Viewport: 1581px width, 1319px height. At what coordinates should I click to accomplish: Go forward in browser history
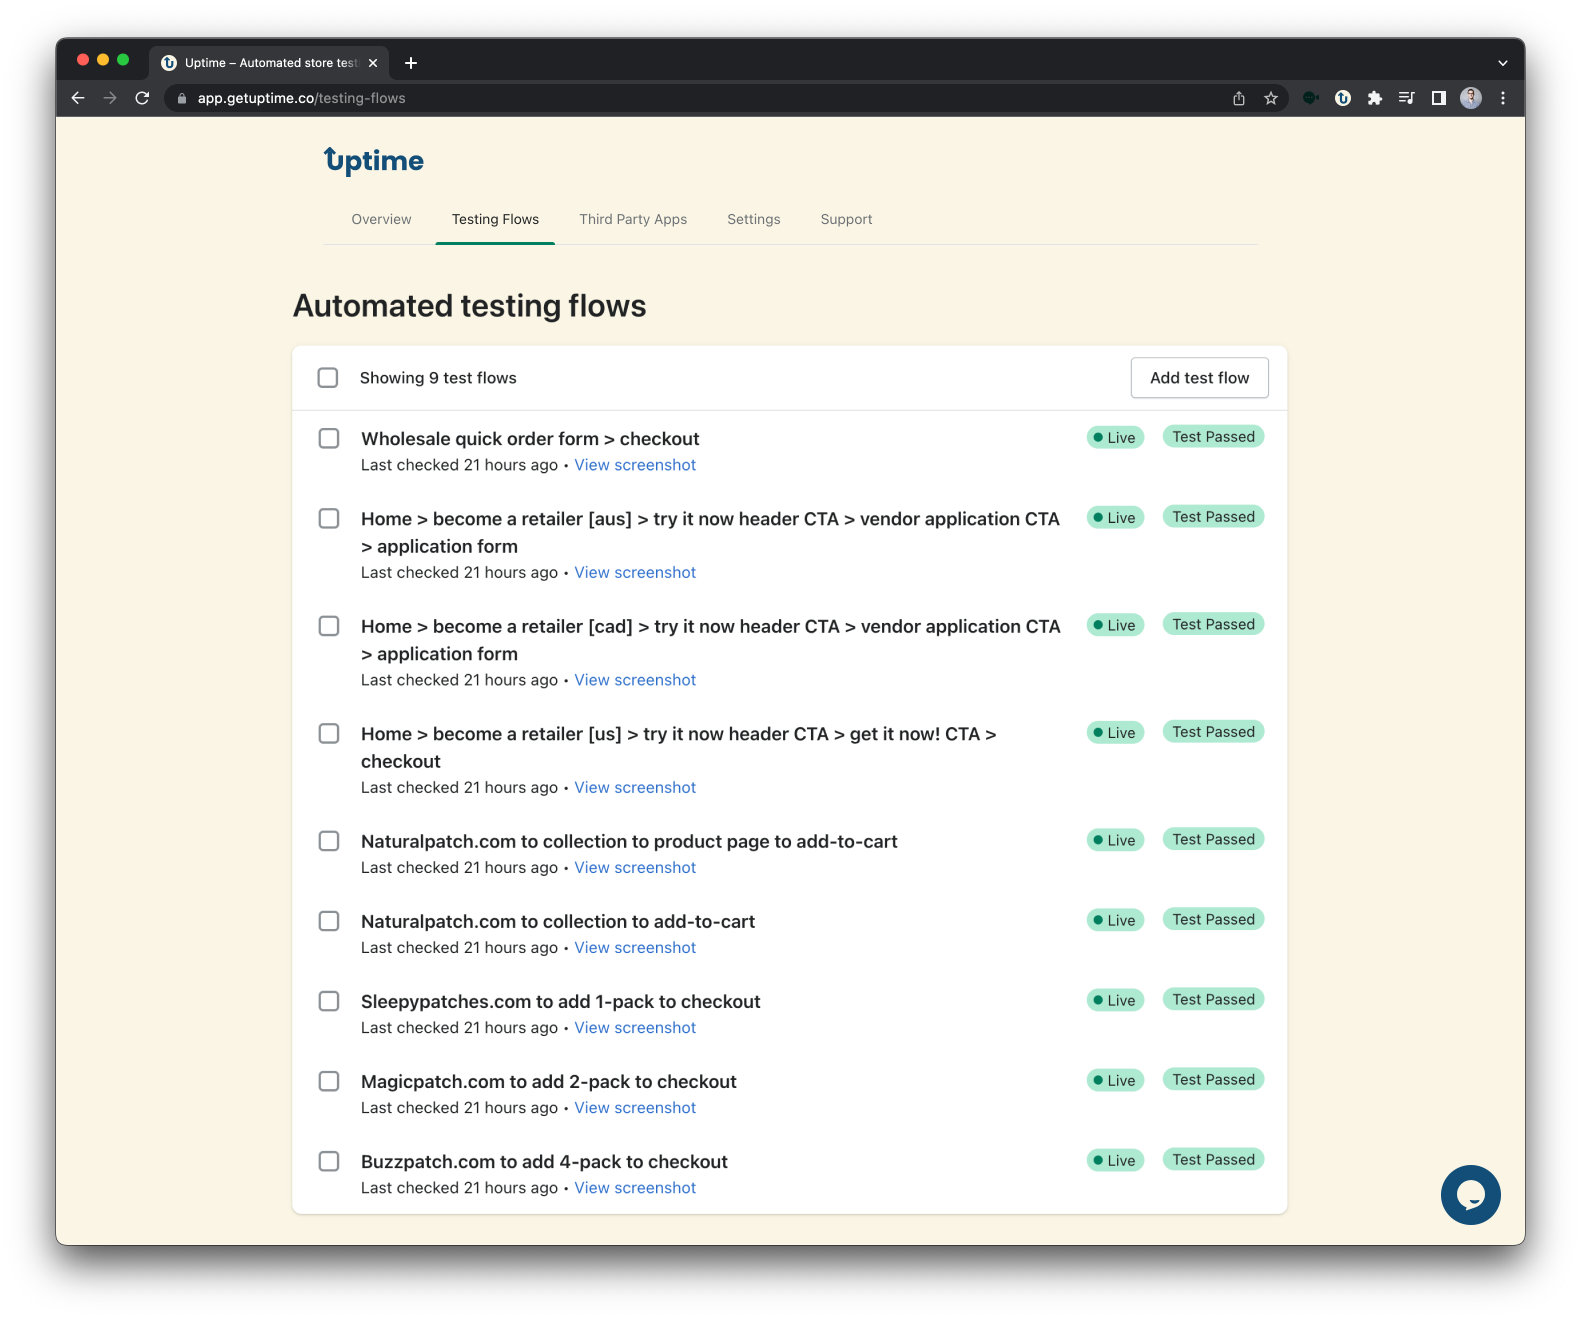[110, 98]
